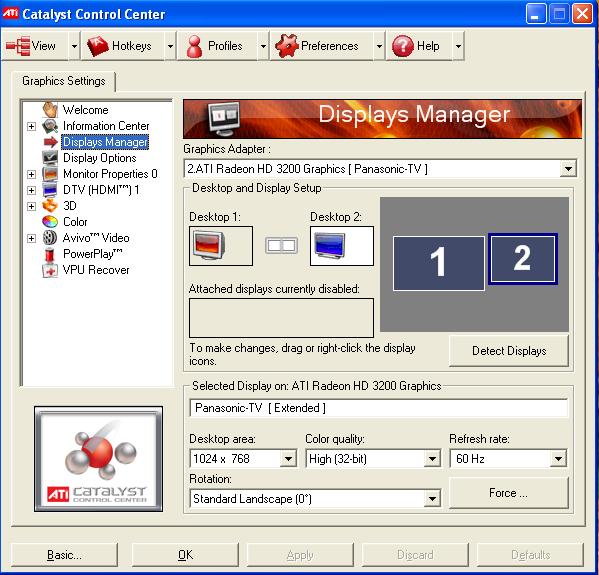This screenshot has width=599, height=575.
Task: Click the Panasonic-TV [Extended] field
Action: (x=378, y=408)
